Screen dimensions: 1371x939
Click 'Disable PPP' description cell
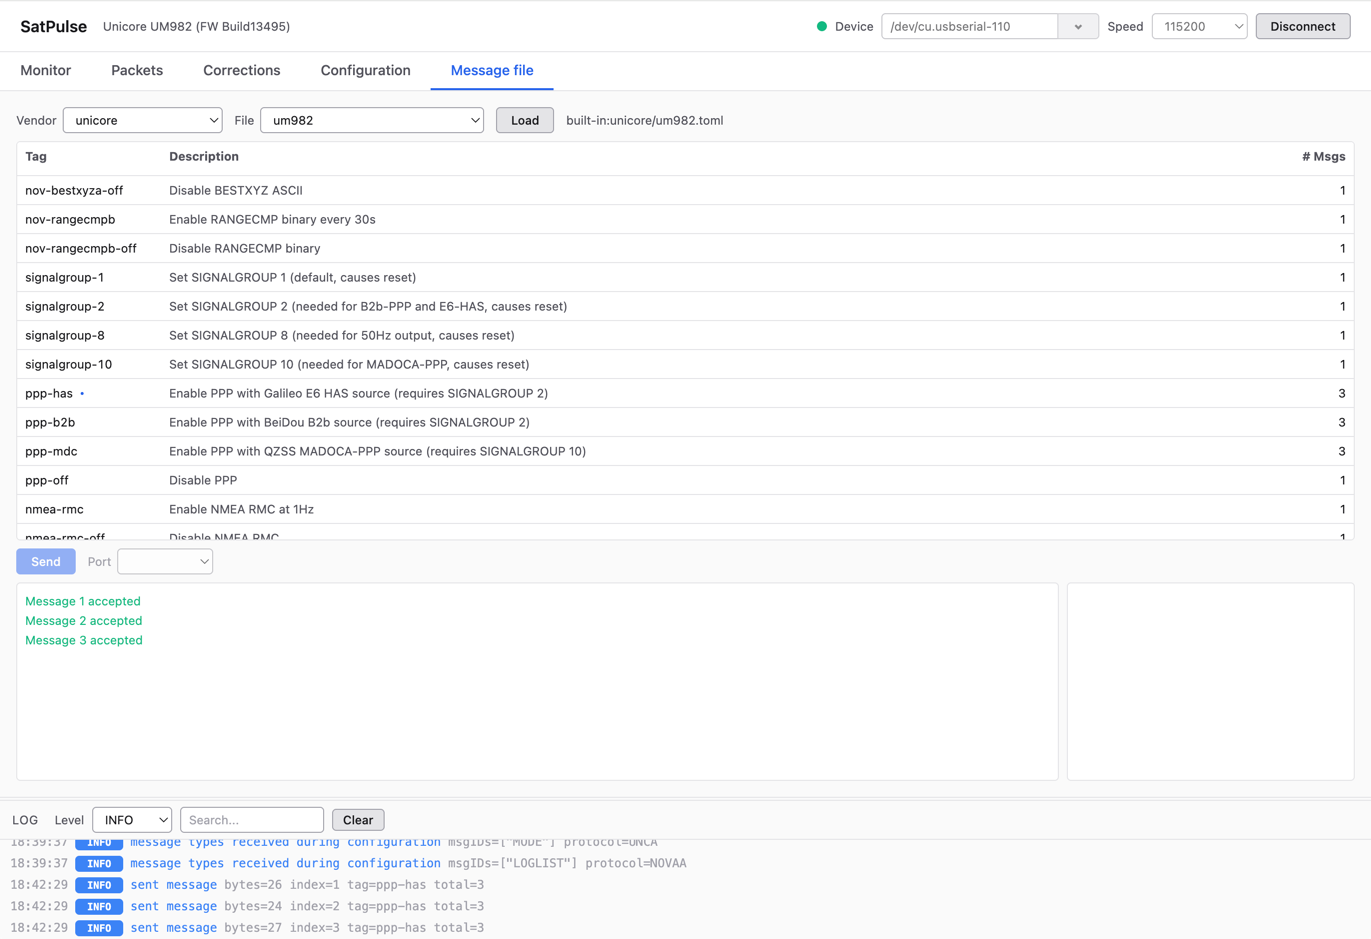tap(203, 480)
